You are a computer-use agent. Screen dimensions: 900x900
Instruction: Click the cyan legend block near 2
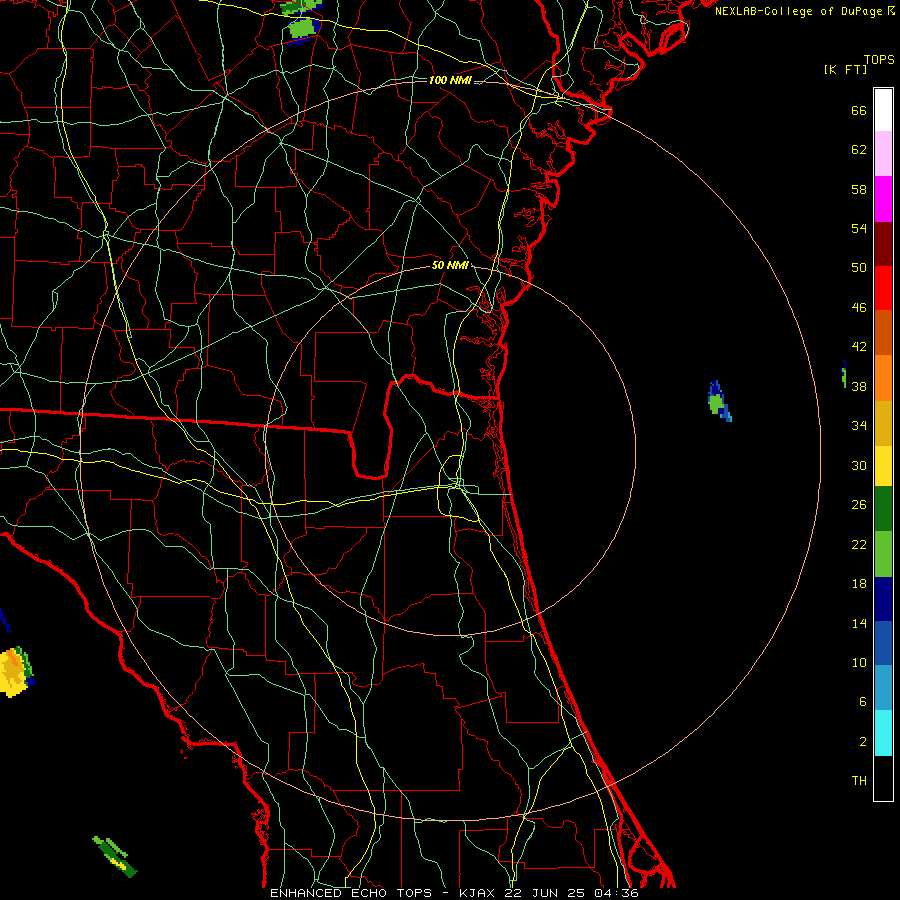883,733
